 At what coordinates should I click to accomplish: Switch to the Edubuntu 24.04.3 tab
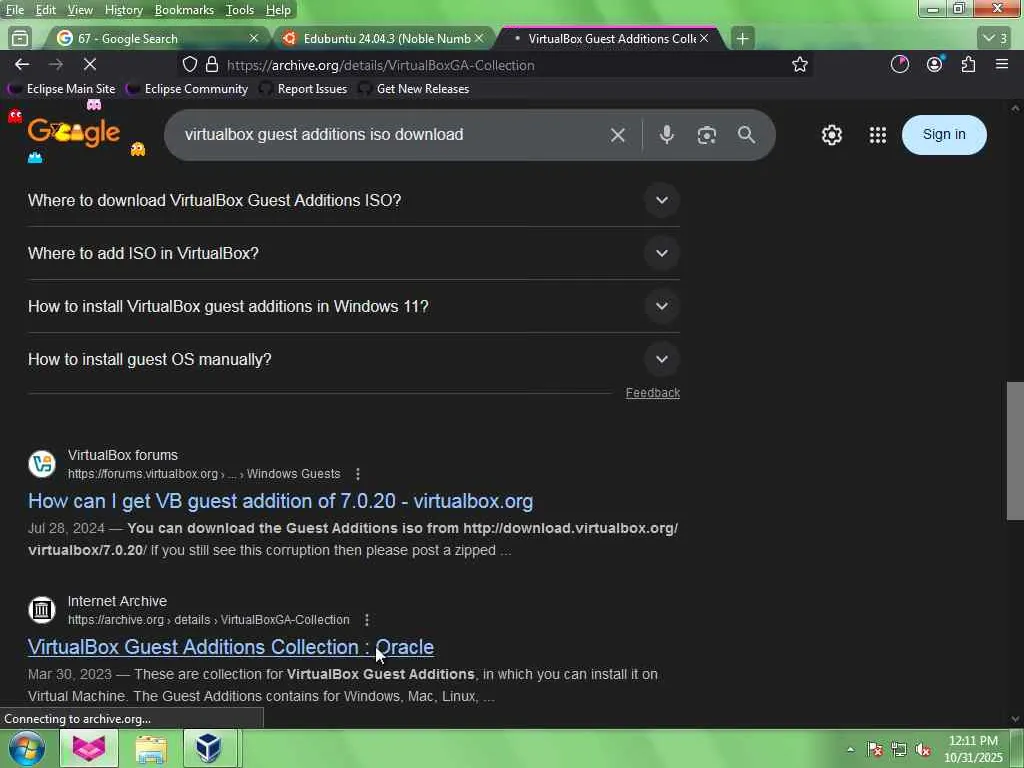383,39
